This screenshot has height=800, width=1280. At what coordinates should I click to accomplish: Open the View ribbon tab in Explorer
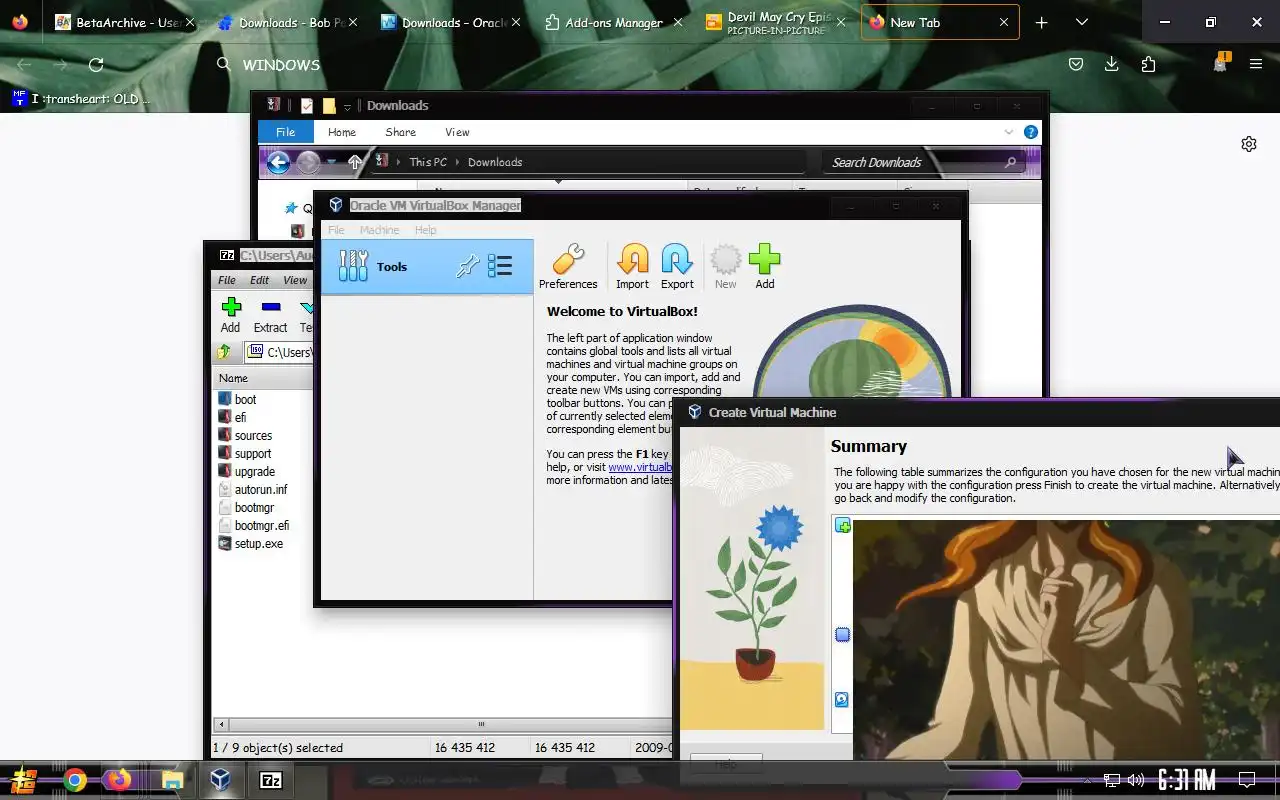(457, 132)
